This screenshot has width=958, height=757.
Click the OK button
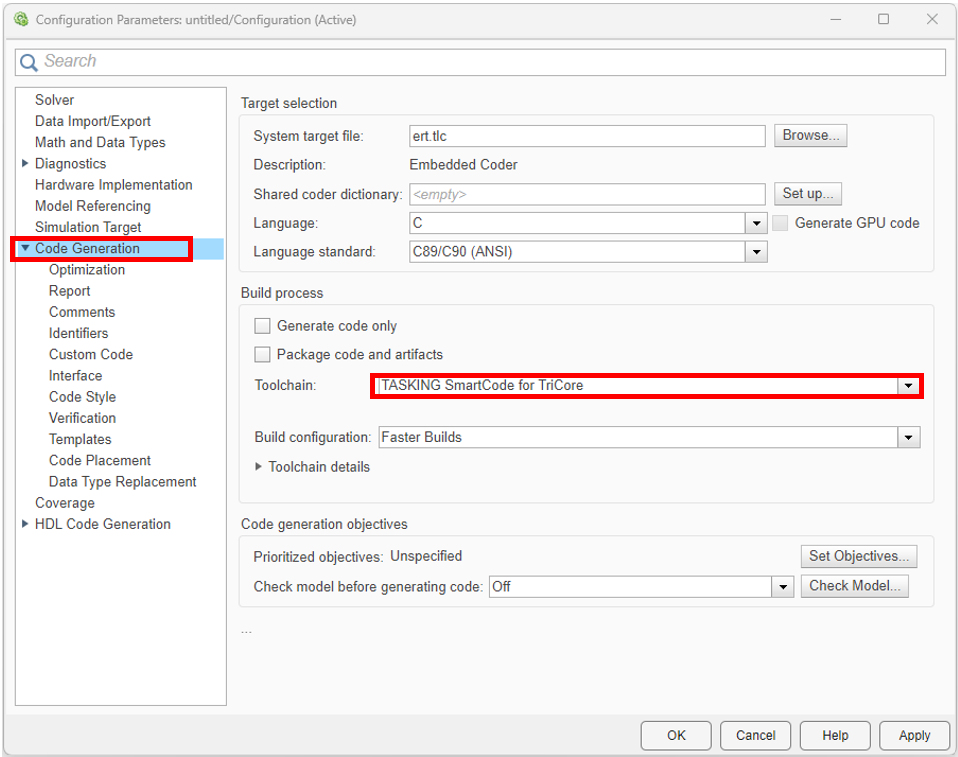tap(676, 735)
